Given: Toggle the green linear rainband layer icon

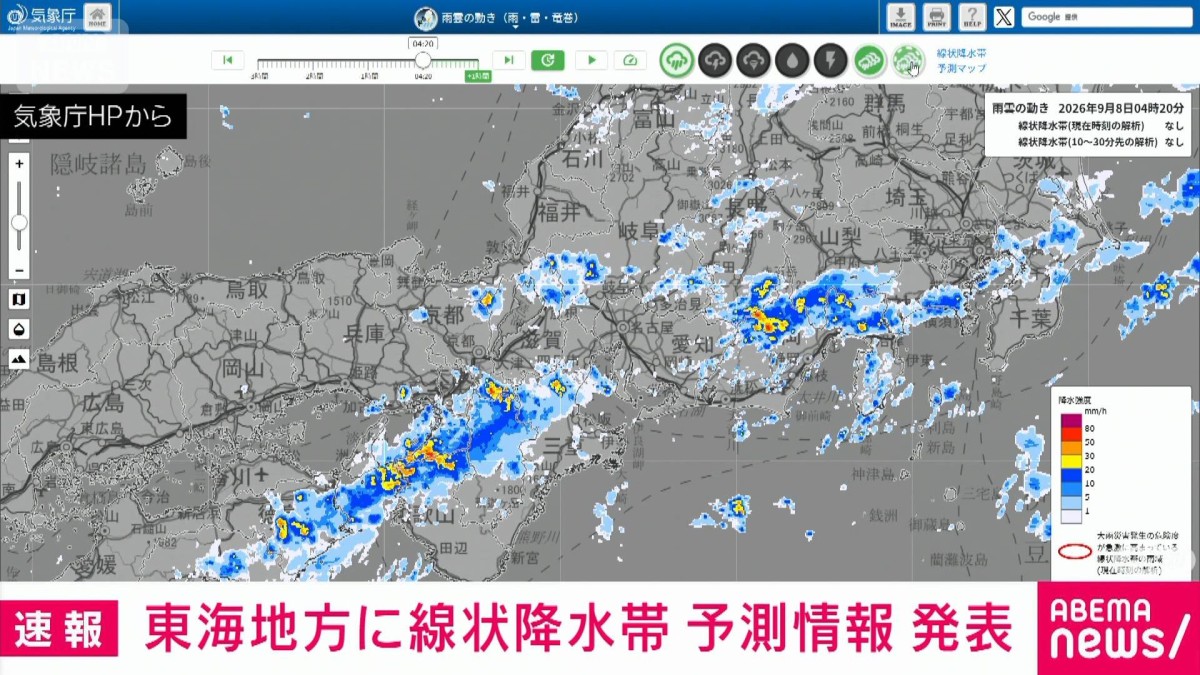Looking at the screenshot, I should click(869, 61).
